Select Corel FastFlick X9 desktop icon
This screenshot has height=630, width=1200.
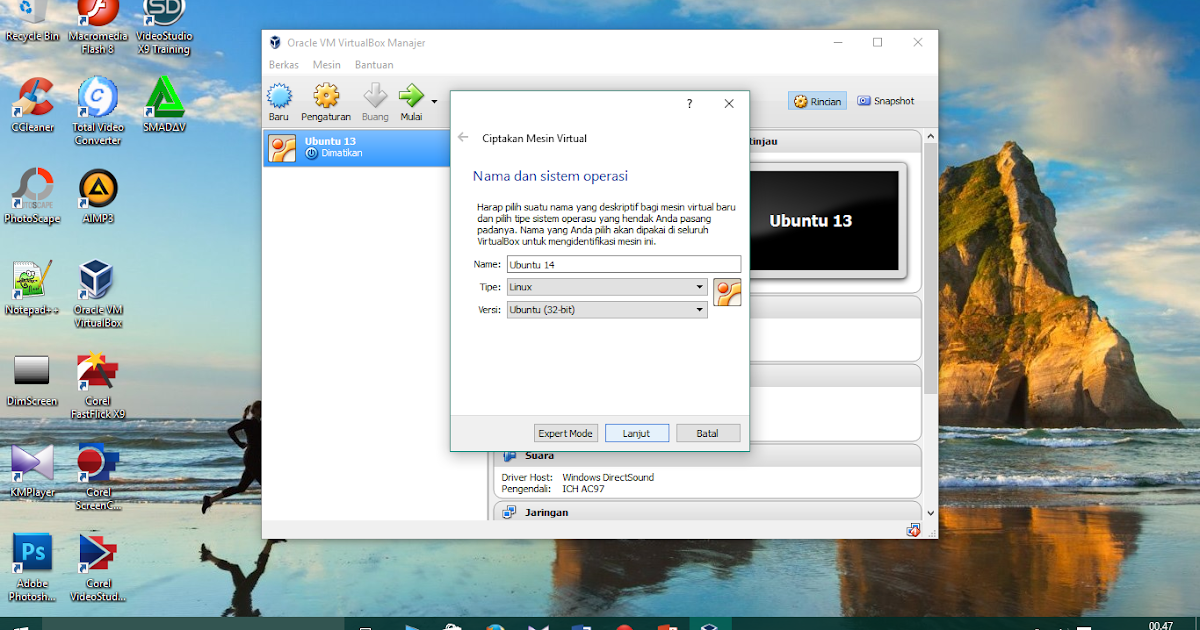coord(98,385)
